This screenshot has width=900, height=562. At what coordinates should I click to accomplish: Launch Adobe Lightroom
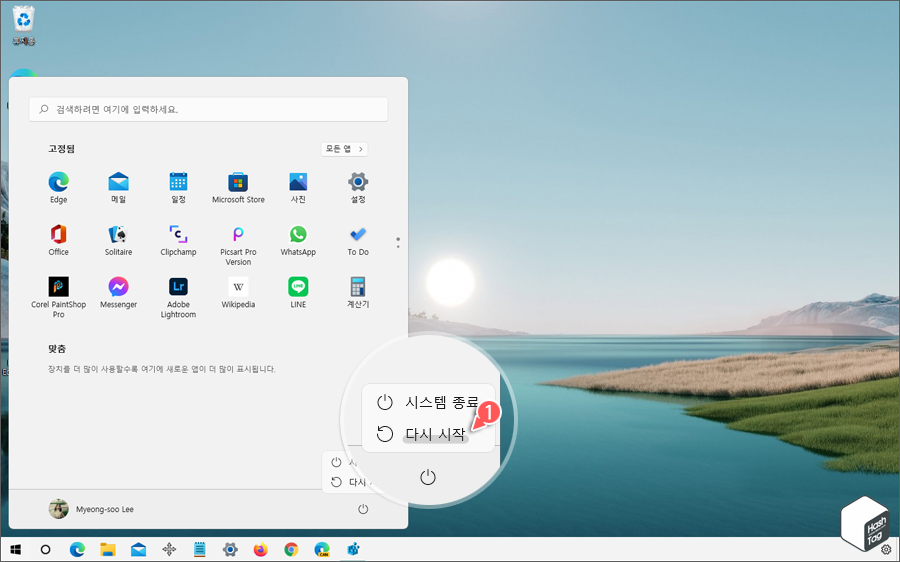[179, 297]
